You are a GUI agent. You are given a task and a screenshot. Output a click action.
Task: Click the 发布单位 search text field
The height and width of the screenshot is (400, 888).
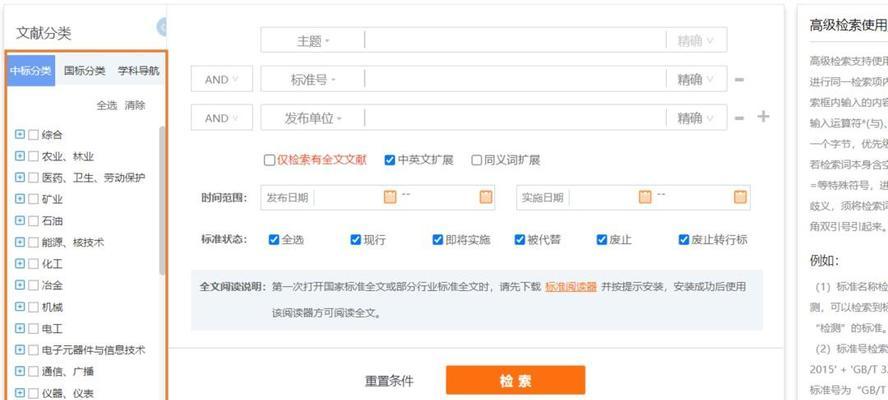[x=515, y=118]
